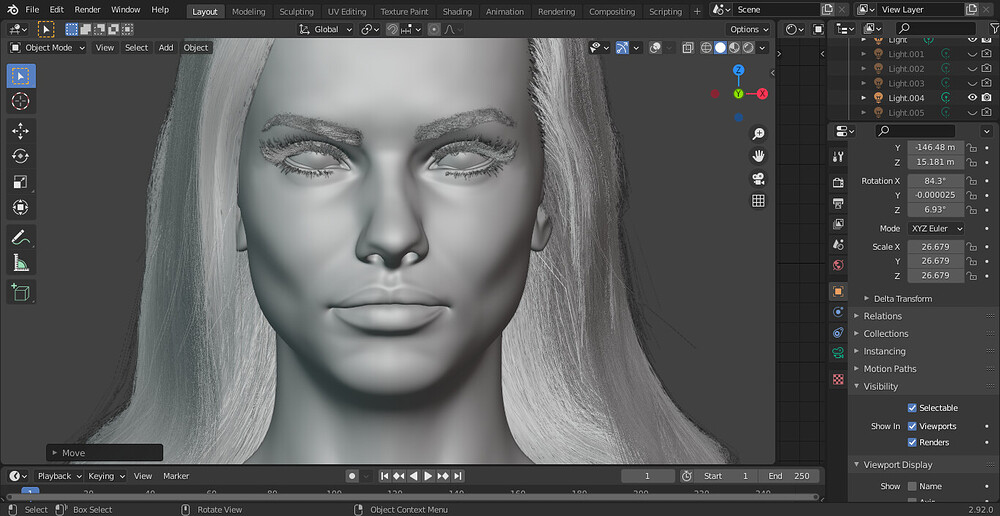Toggle the Selectable checkbox
1000x516 pixels.
912,408
